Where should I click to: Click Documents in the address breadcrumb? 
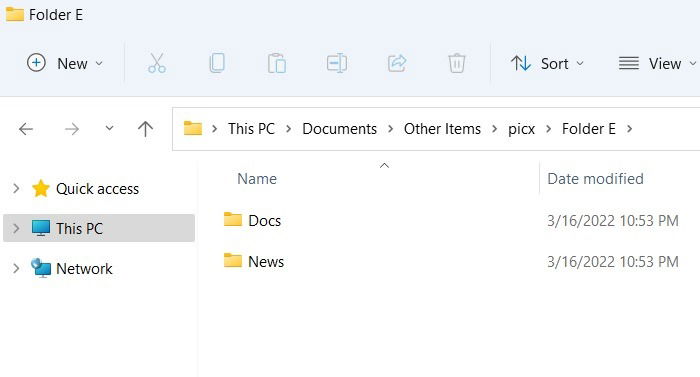(x=339, y=129)
